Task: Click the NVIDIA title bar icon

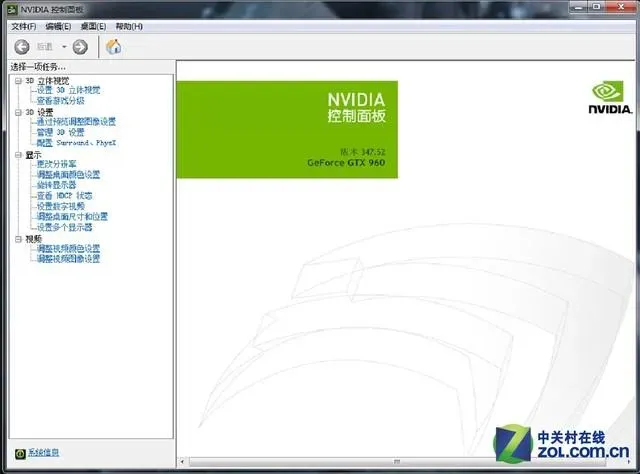Action: [12, 9]
